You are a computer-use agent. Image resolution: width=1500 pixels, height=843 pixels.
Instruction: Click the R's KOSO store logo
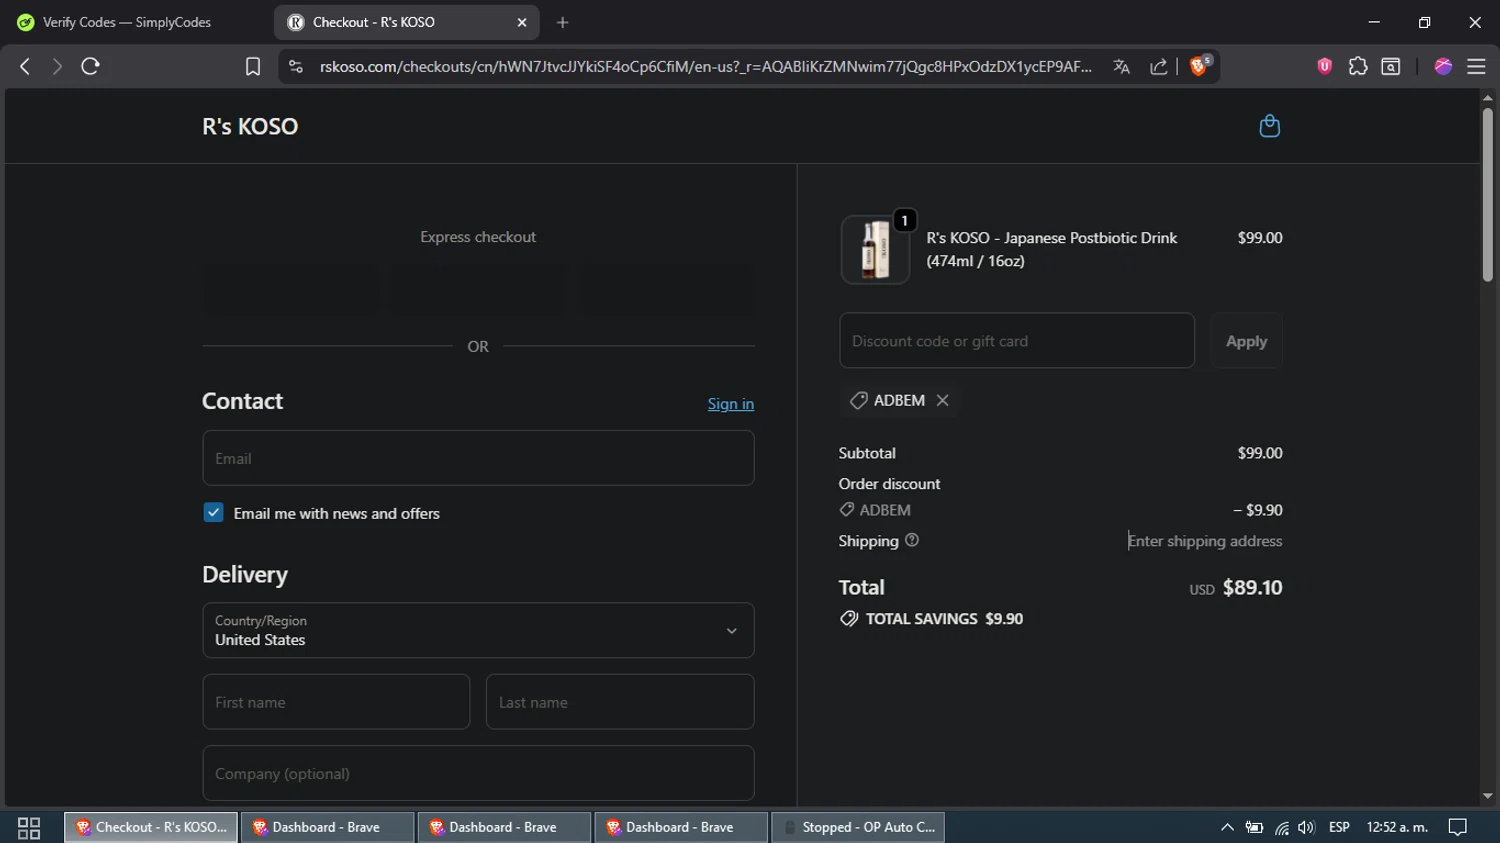[x=250, y=126]
